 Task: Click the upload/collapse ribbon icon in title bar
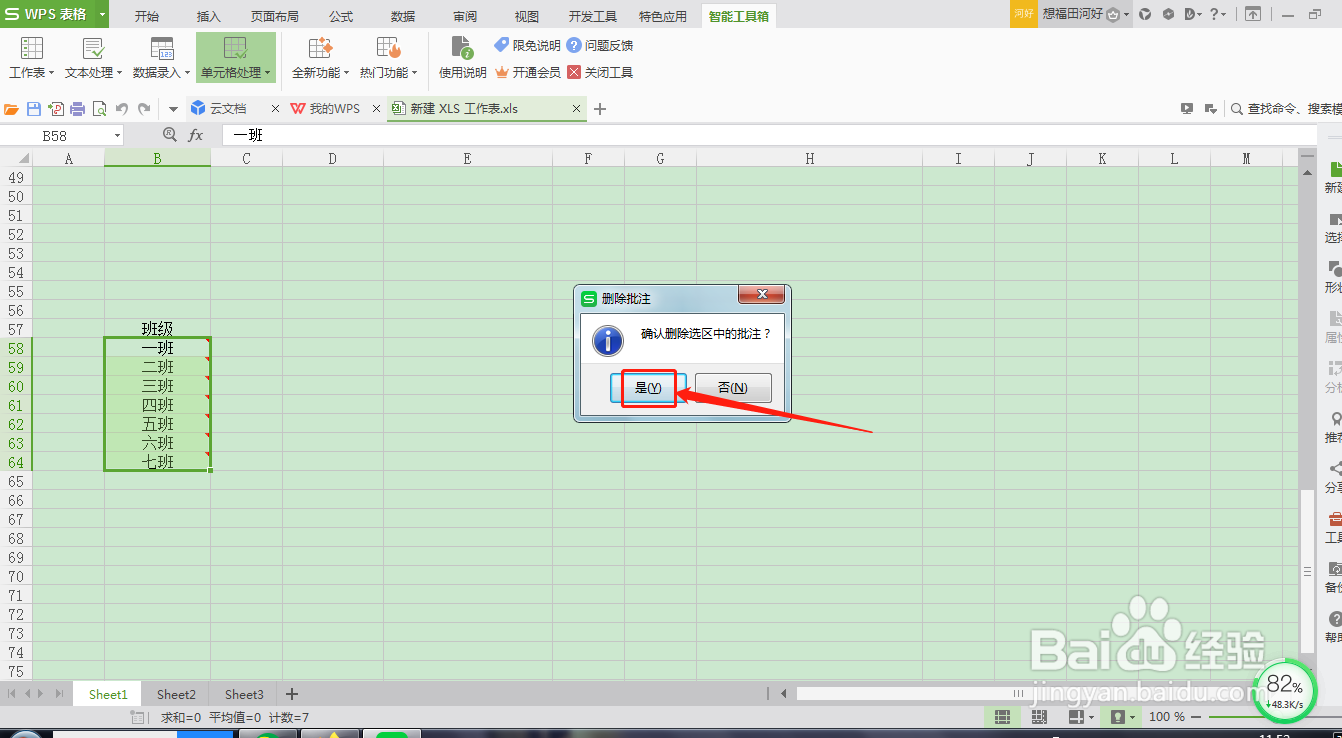pos(1253,14)
